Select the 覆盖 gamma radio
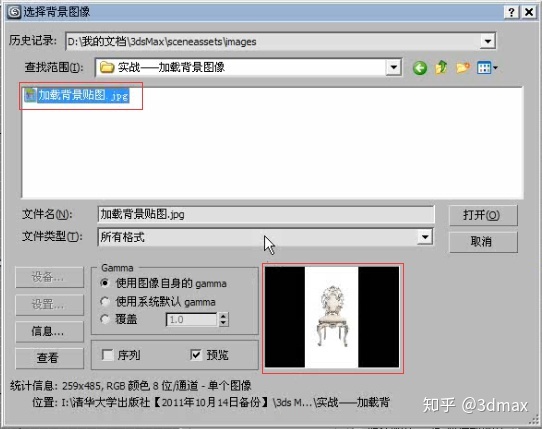 tap(105, 319)
